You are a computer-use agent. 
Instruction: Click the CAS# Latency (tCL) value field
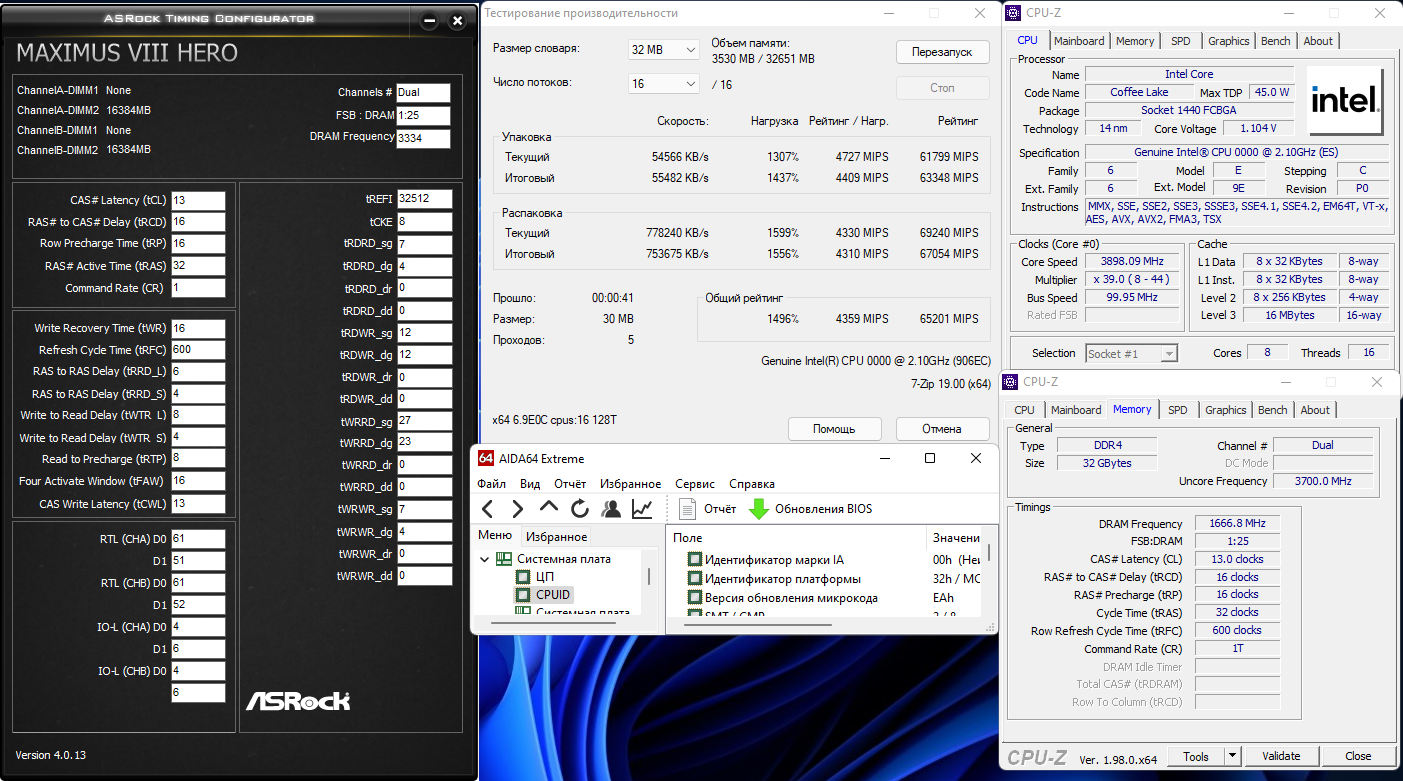[198, 201]
